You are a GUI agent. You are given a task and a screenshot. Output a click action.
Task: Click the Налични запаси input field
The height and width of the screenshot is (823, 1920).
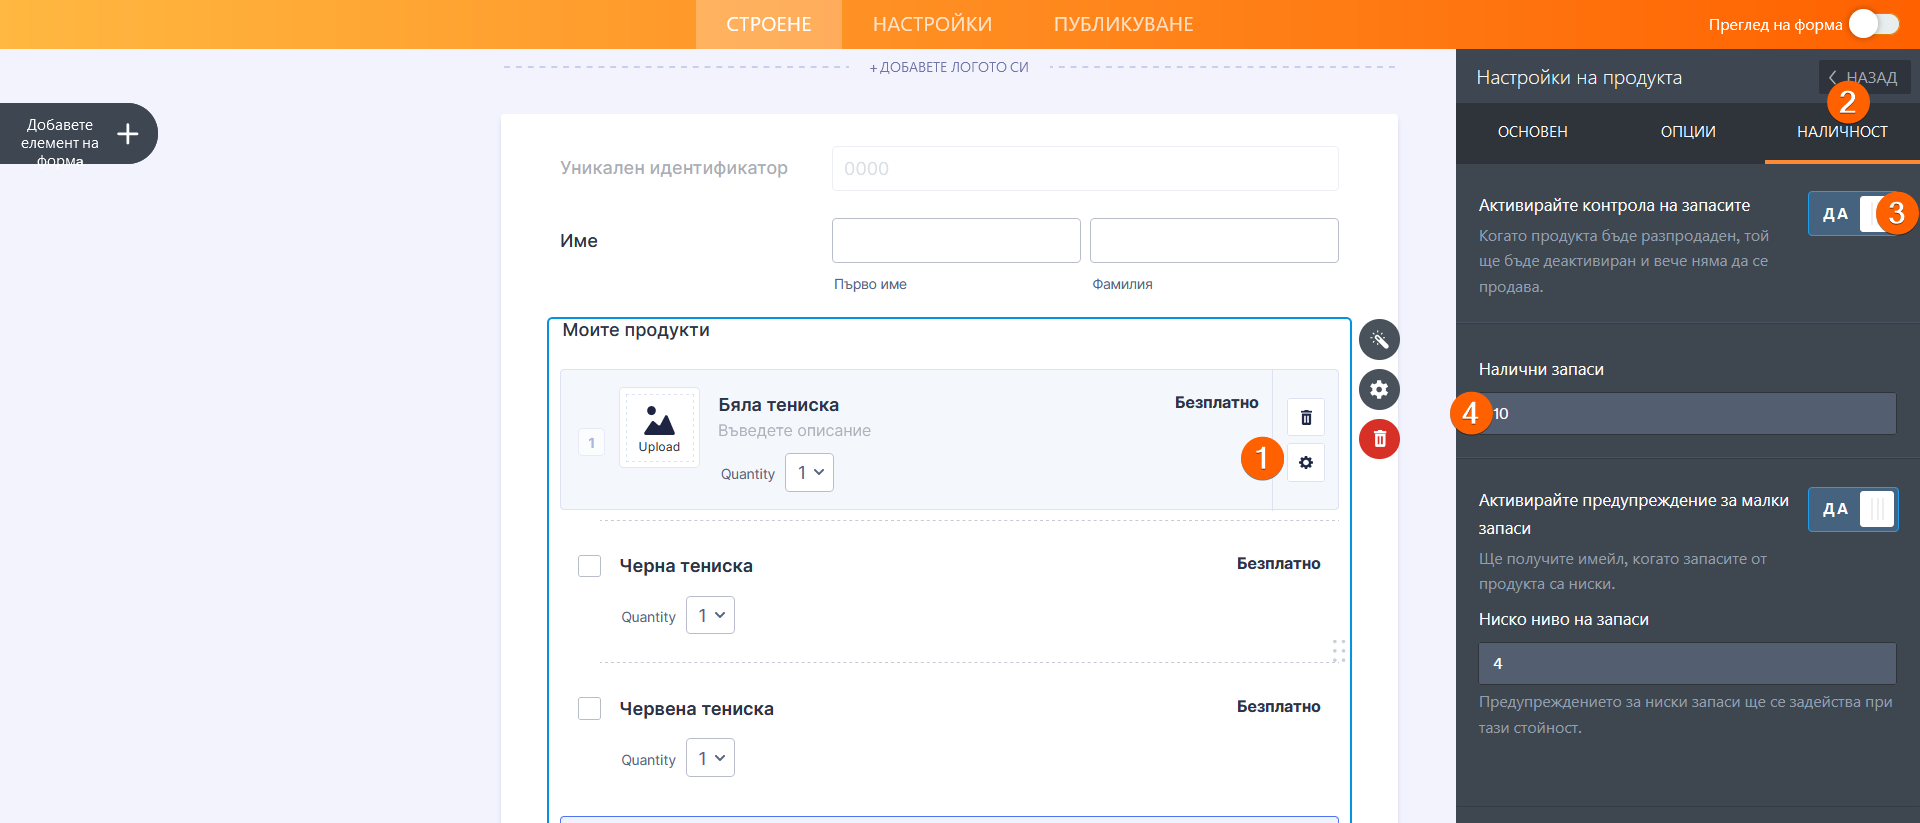click(1687, 413)
